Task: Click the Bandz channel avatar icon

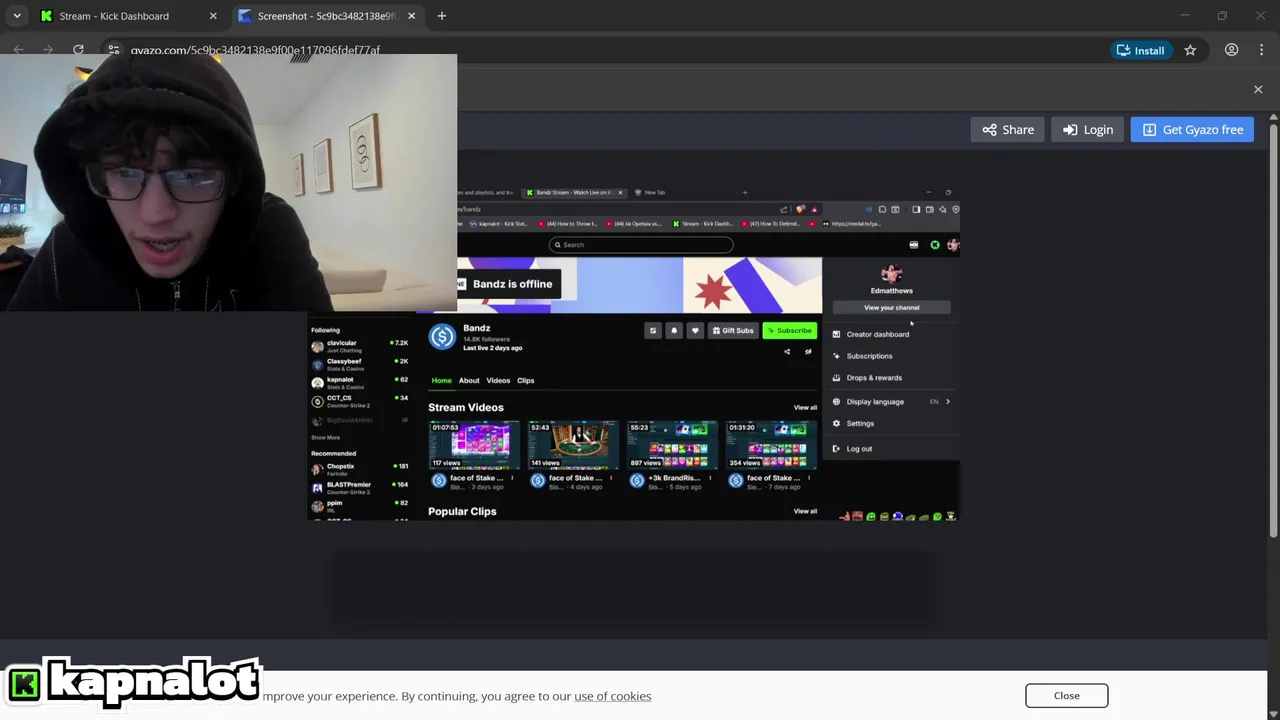Action: [442, 337]
